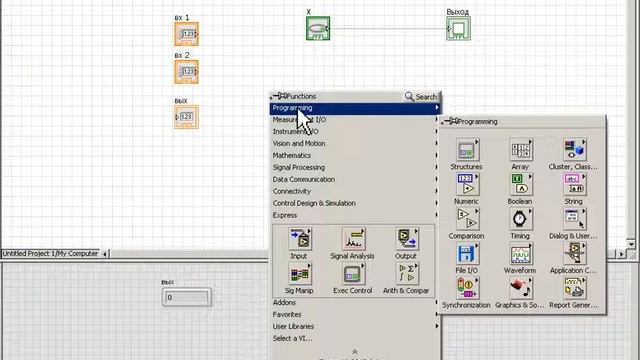Viewport: 640px width, 360px height.
Task: Open the File I/O palette
Action: (467, 254)
